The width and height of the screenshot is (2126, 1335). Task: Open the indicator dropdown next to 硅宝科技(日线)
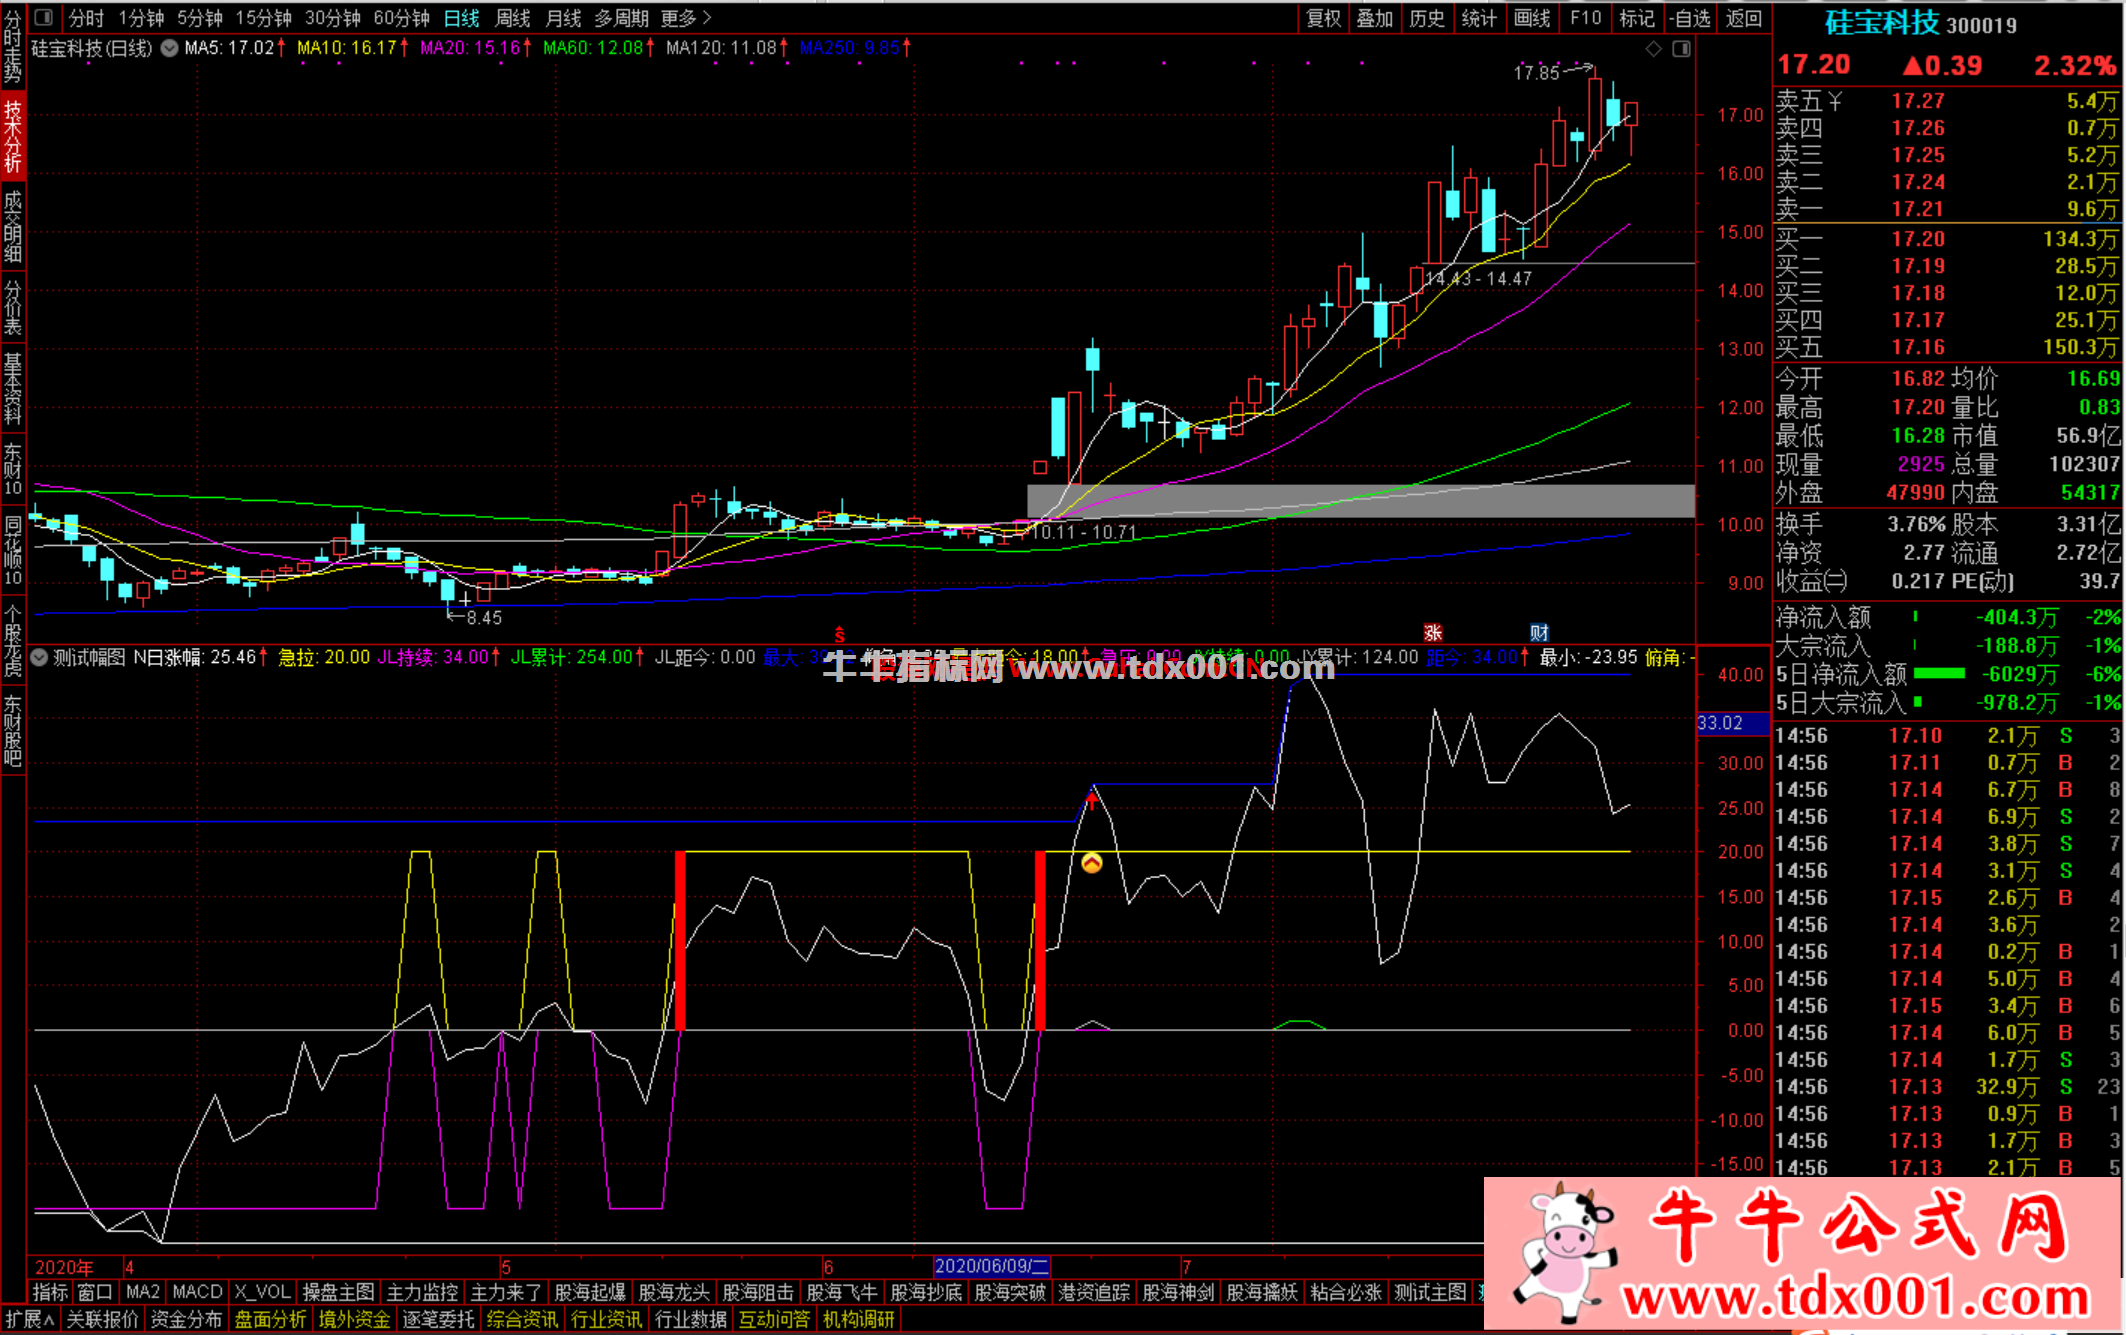click(169, 47)
